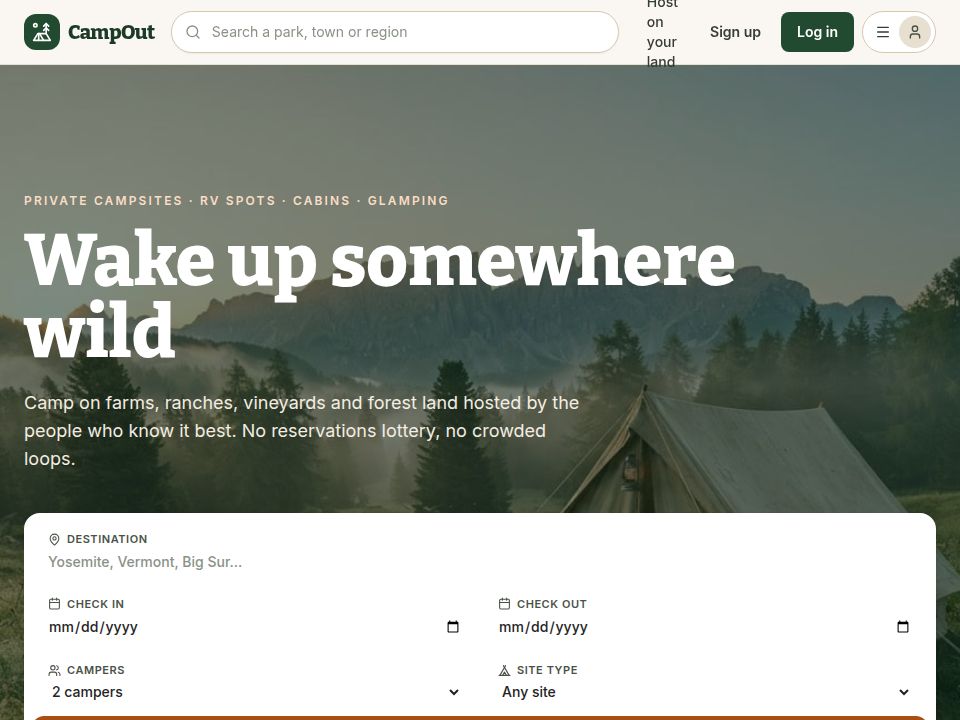This screenshot has height=720, width=960.
Task: Click the Check in calendar label icon
Action: click(54, 604)
